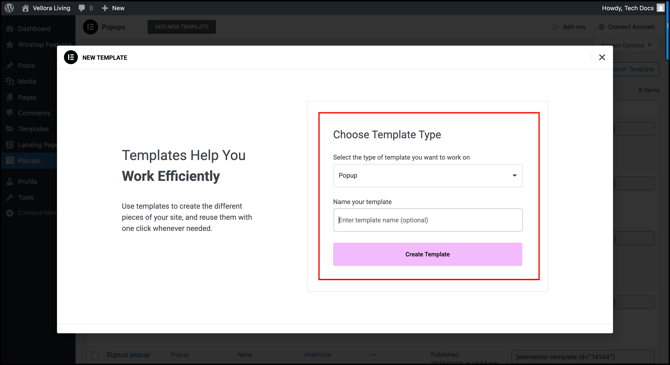The image size is (670, 365).
Task: Click the comments bubble icon in admin bar
Action: [x=82, y=8]
